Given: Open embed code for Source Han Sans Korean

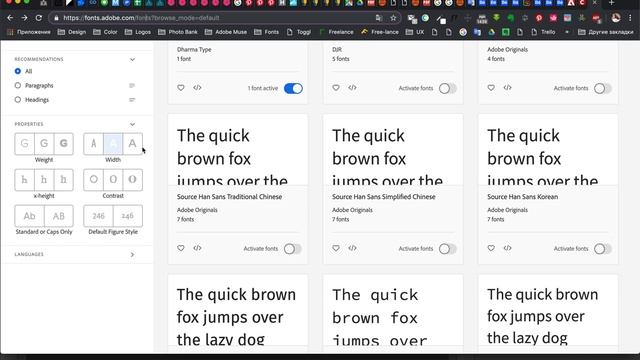Looking at the screenshot, I should click(507, 248).
